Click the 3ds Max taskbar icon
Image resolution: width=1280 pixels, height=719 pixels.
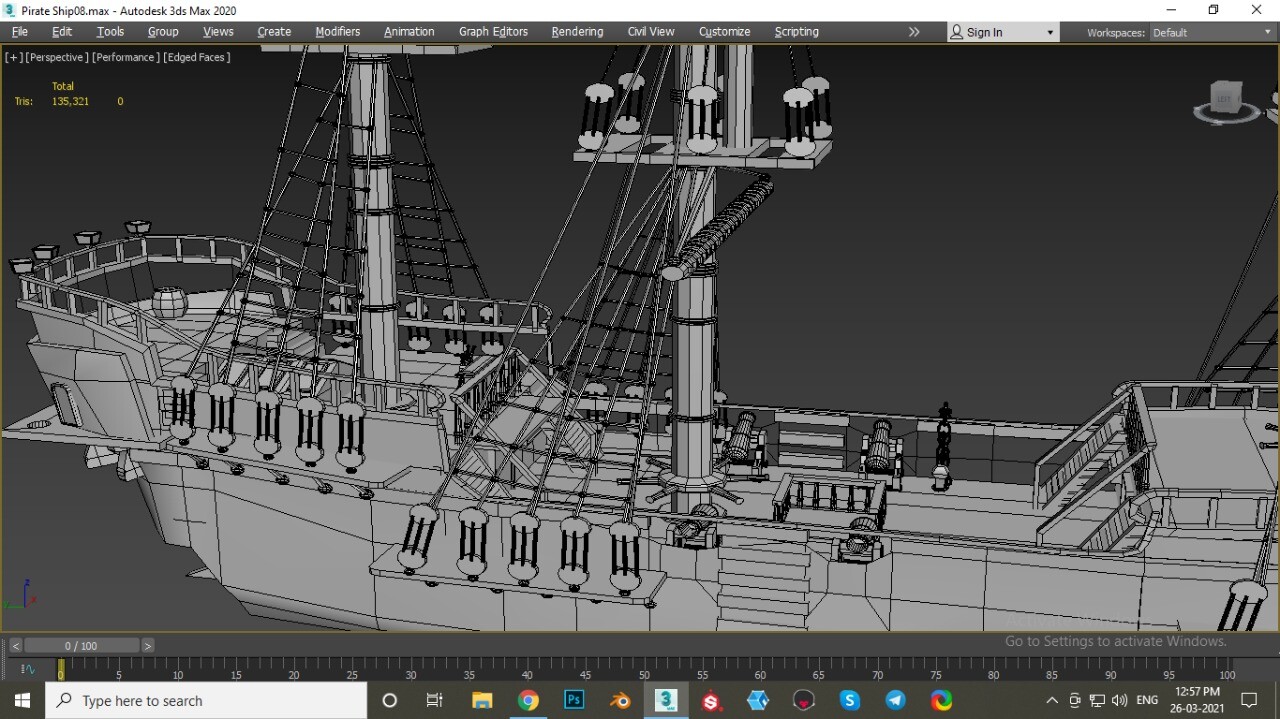pyautogui.click(x=666, y=701)
